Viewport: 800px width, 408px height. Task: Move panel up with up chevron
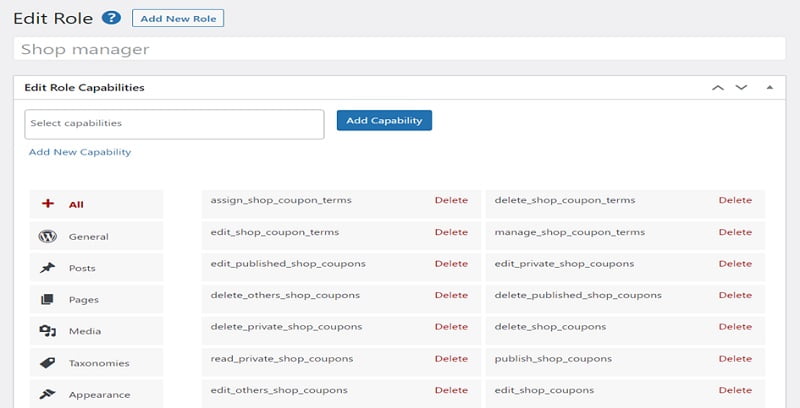click(x=718, y=88)
